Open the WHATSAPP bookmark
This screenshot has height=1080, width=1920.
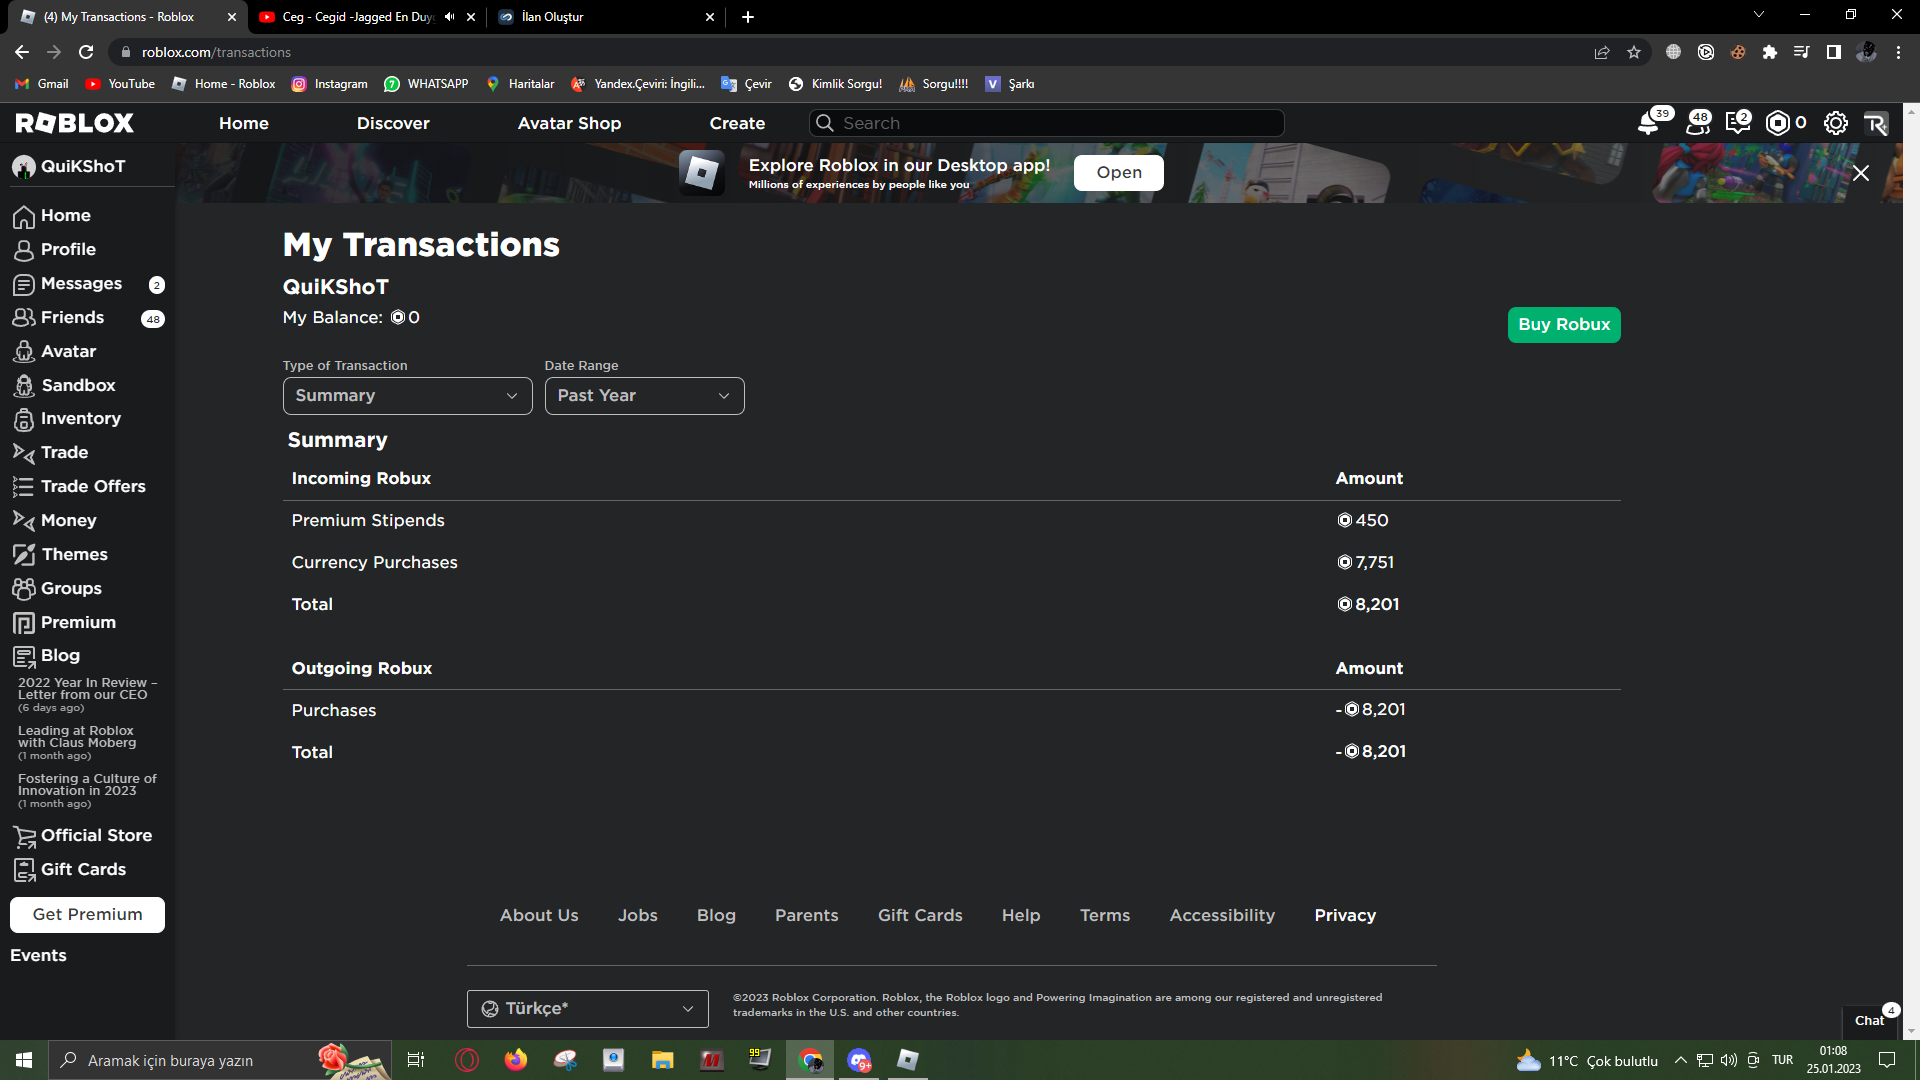click(x=426, y=84)
